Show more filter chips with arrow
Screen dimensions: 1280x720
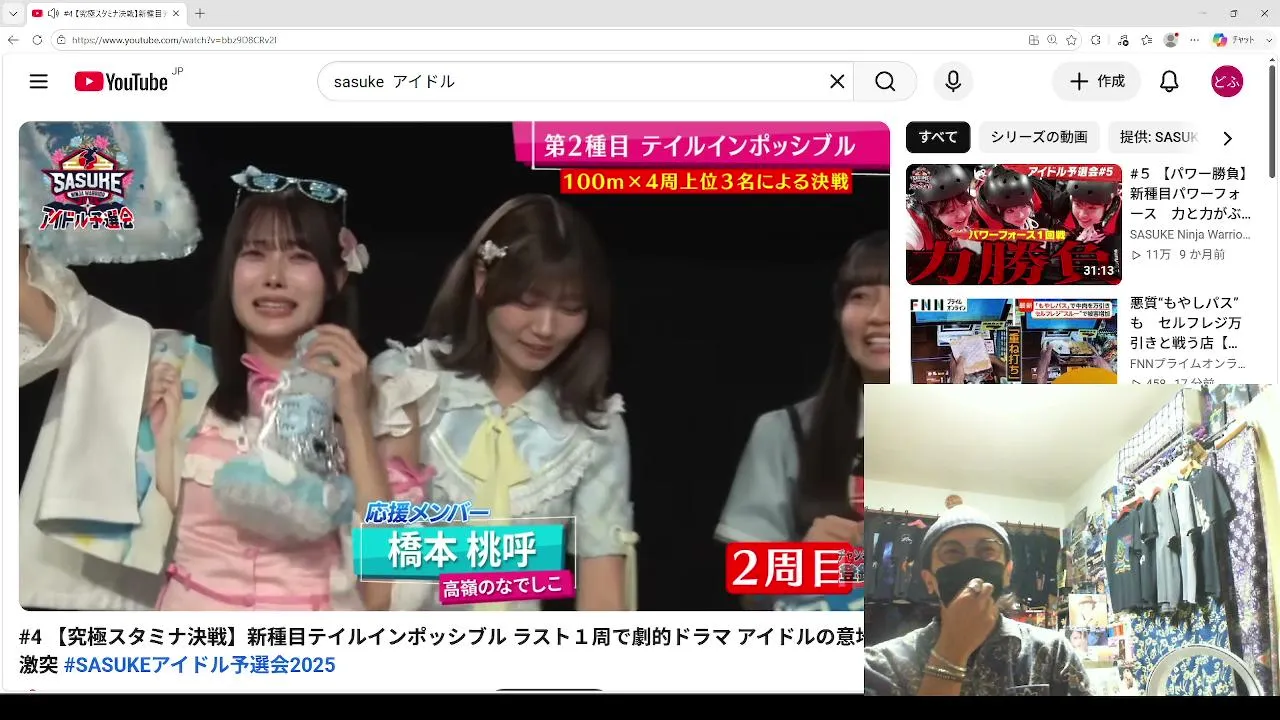point(1227,138)
